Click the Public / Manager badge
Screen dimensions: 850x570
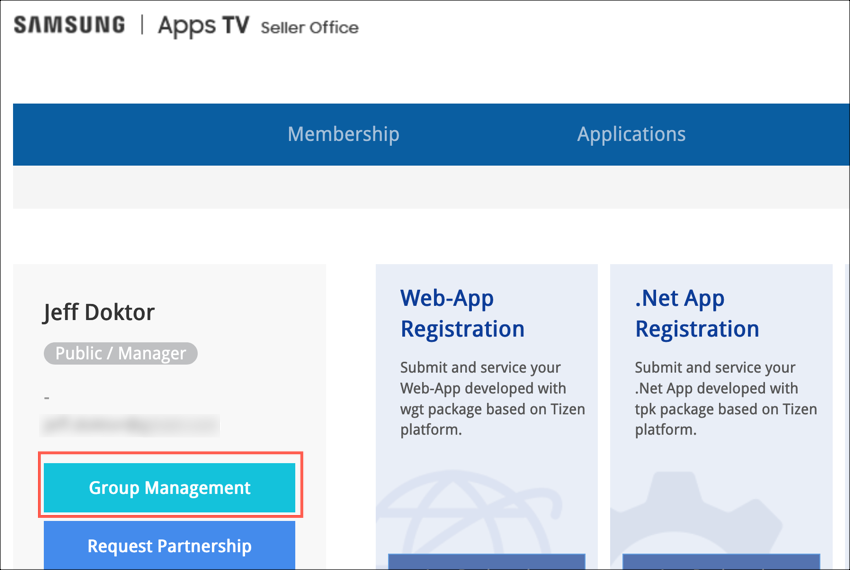(120, 353)
